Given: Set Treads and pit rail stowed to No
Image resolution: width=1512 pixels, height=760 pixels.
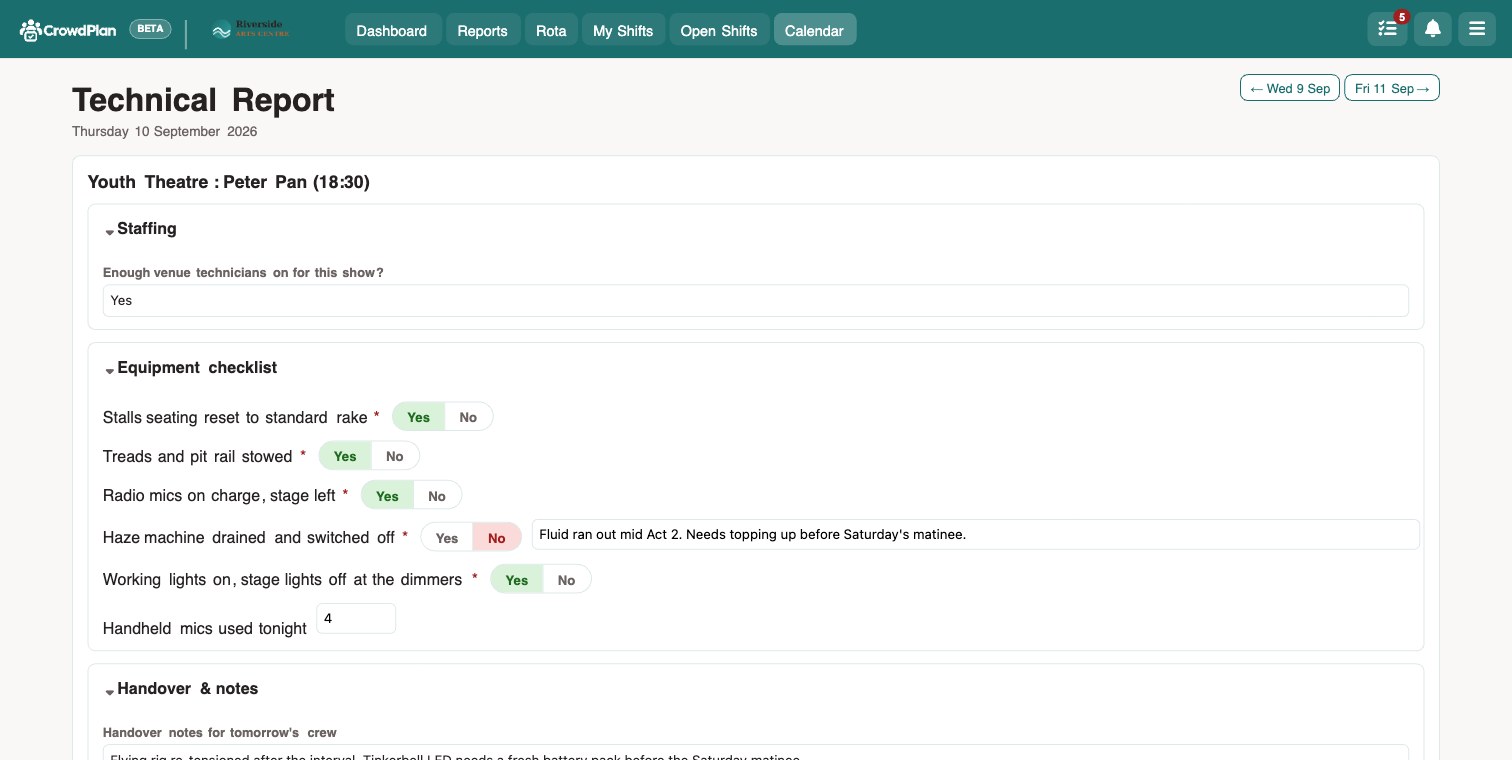Looking at the screenshot, I should (x=395, y=456).
